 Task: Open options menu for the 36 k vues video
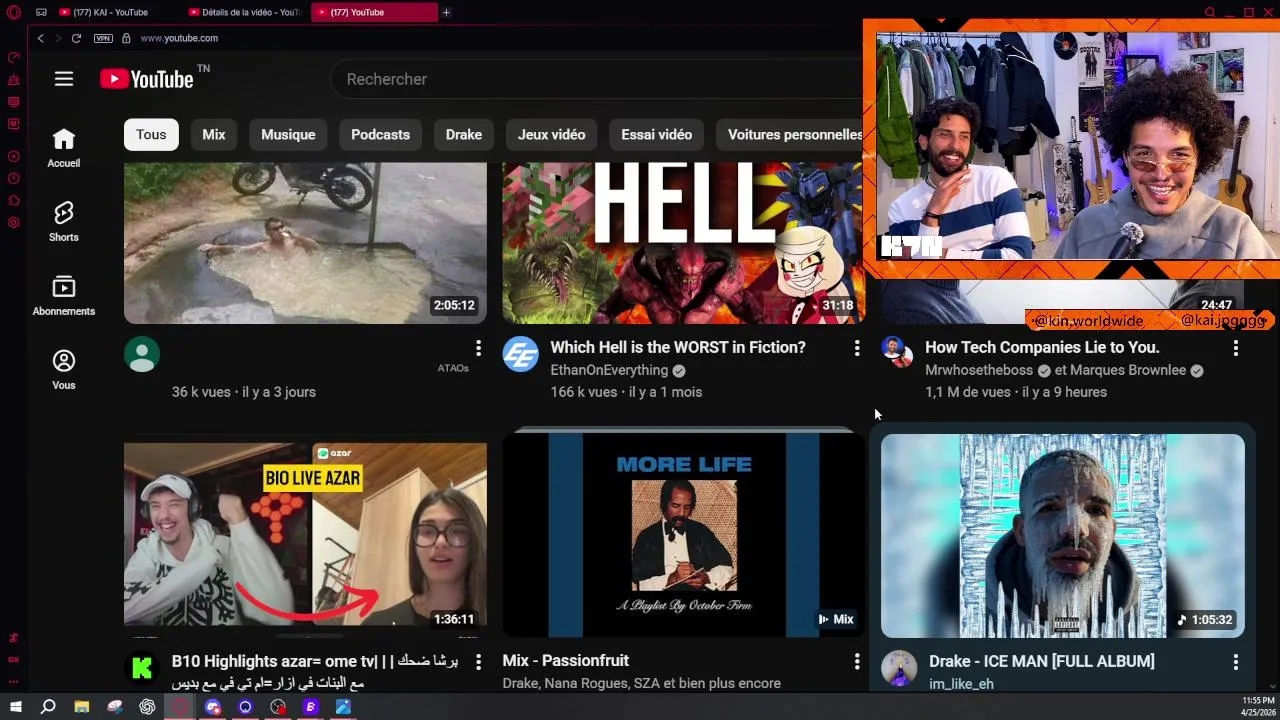coord(478,348)
